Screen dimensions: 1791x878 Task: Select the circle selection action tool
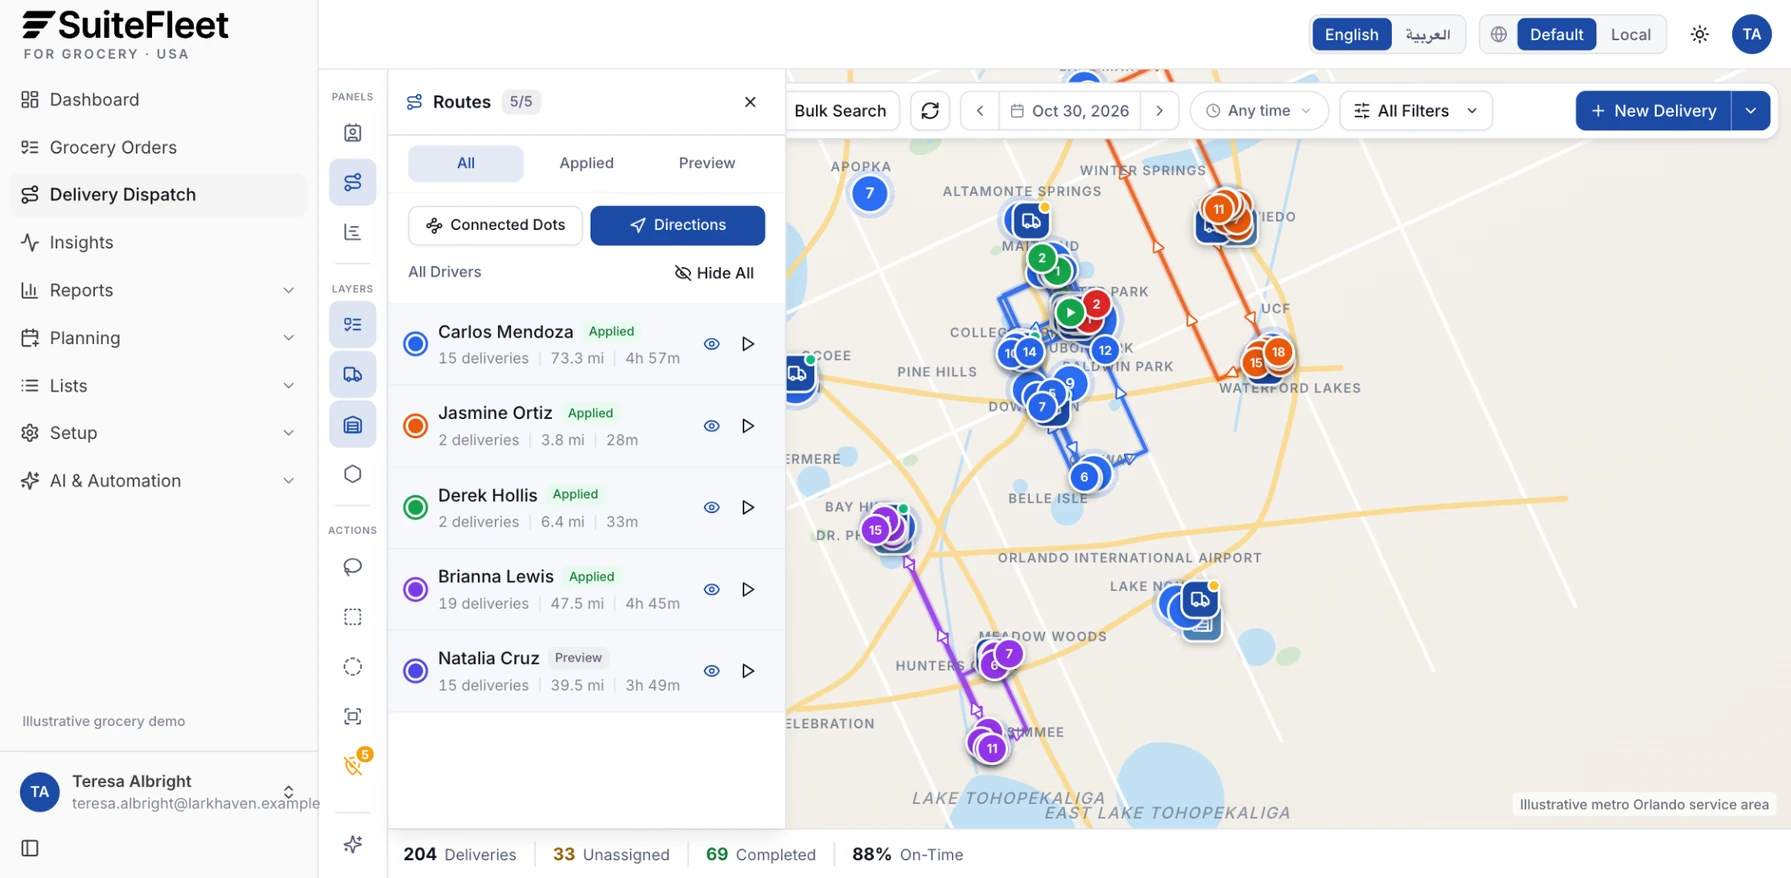click(352, 667)
